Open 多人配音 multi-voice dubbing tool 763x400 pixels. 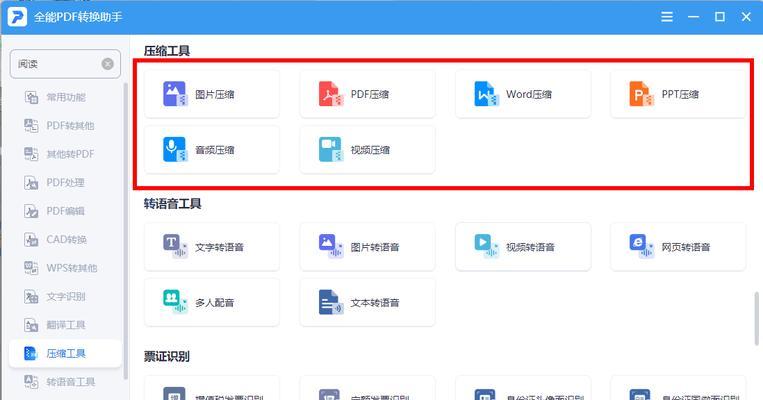[x=212, y=302]
